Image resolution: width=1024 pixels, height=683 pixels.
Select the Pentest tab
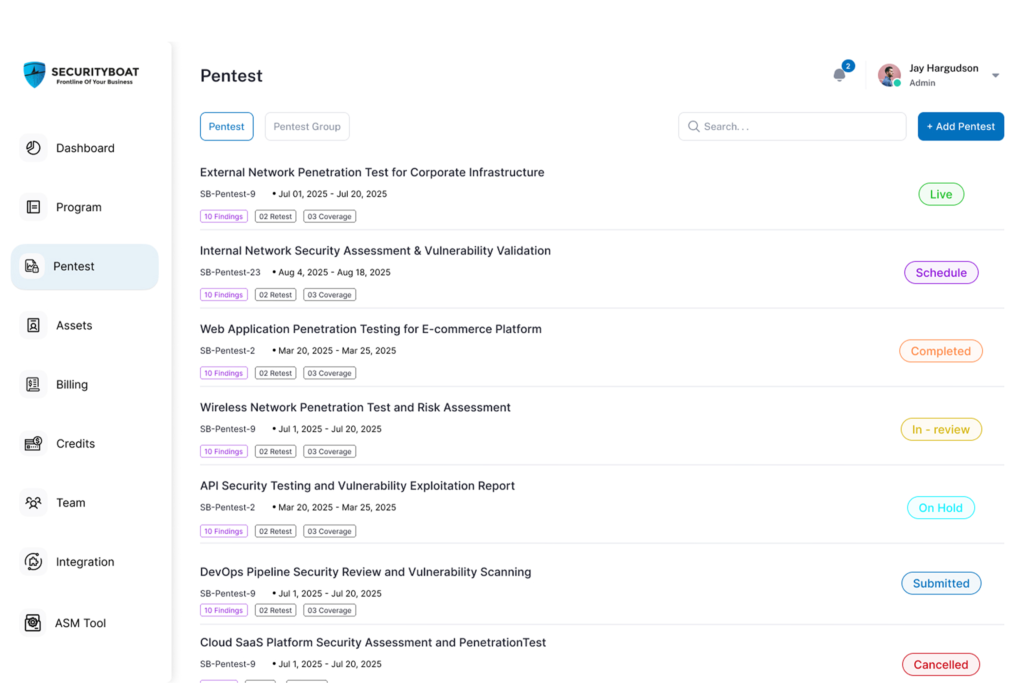click(x=227, y=127)
